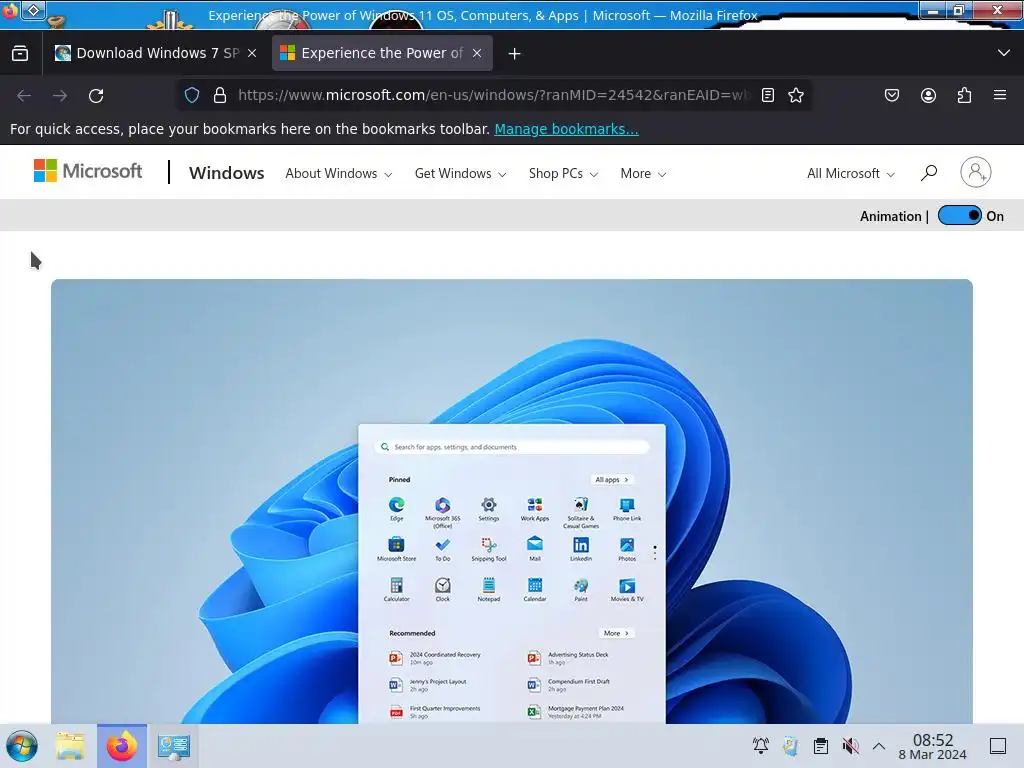The image size is (1024, 768).
Task: Bookmark this page with star
Action: pyautogui.click(x=795, y=95)
